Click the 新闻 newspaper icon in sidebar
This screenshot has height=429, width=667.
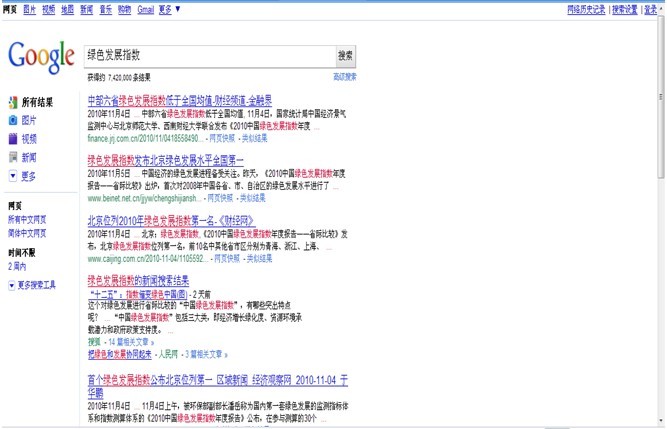click(x=13, y=157)
